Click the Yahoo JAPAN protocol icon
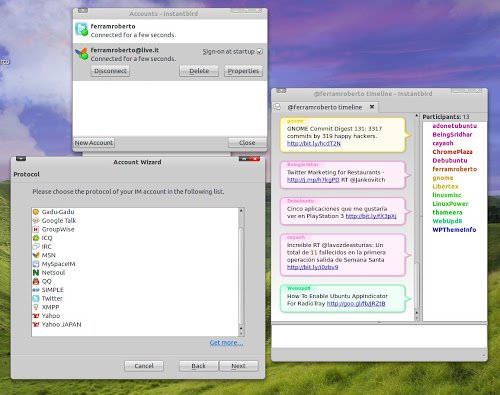Screen dimensions: 500x395 pos(36,324)
